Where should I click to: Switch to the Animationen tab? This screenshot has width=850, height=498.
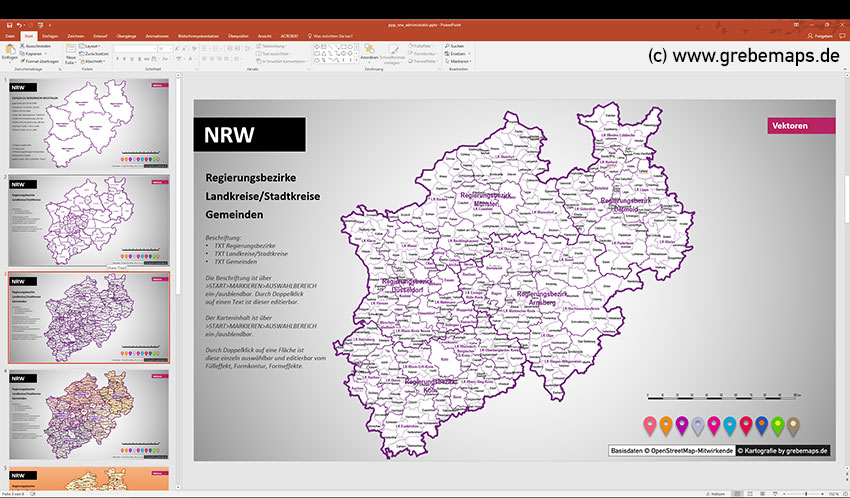pyautogui.click(x=157, y=35)
